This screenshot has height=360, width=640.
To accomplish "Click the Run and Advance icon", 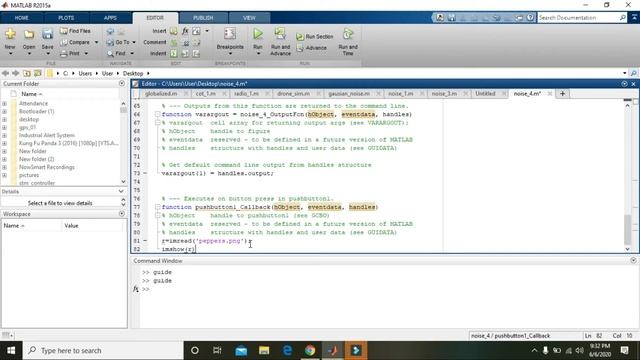I will pos(280,34).
